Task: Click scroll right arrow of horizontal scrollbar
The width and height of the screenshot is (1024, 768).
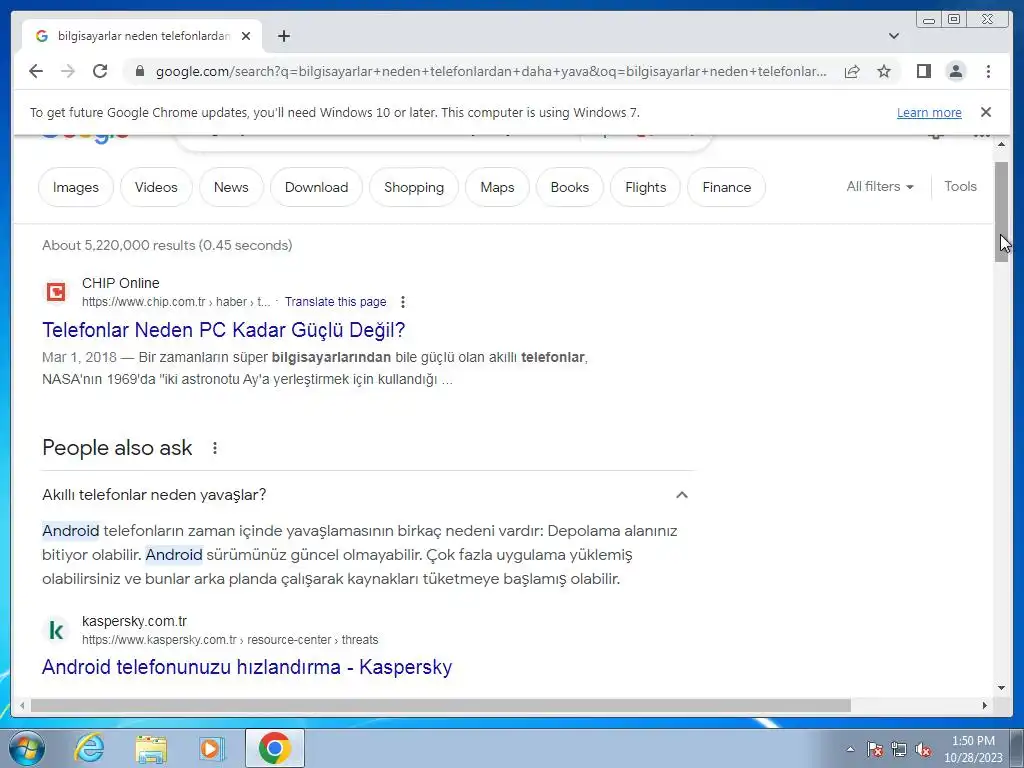Action: 985,705
